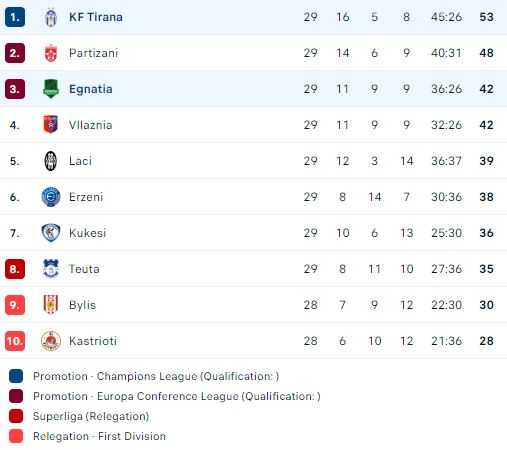Click the Partizani club crest
This screenshot has width=507, height=450.
pyautogui.click(x=51, y=53)
